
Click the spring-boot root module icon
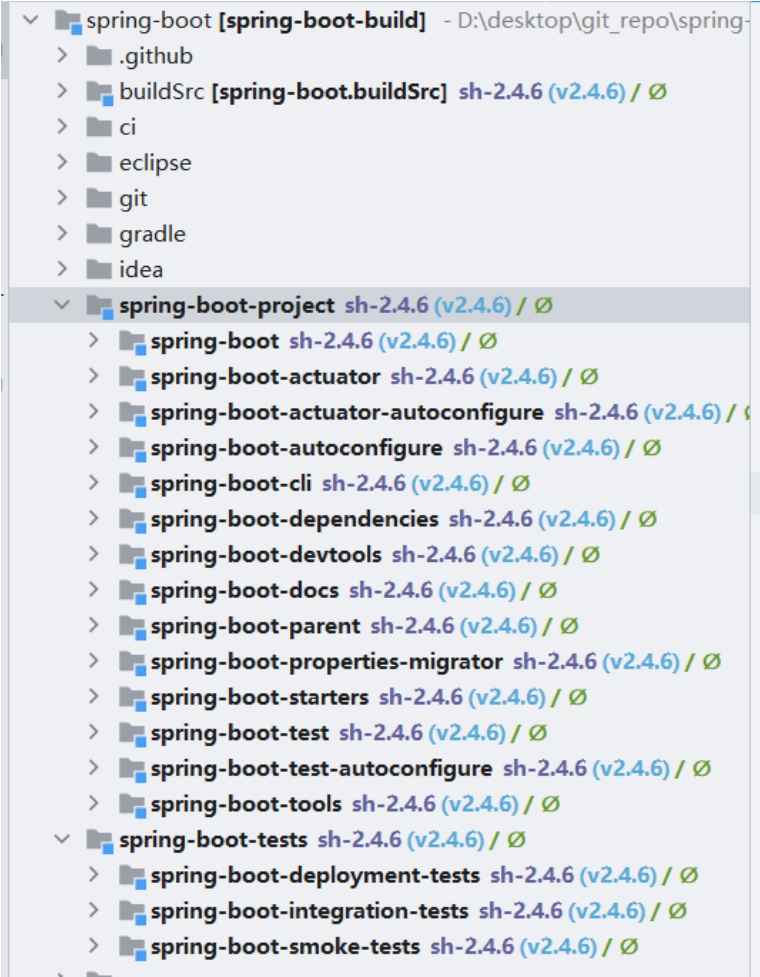point(68,22)
